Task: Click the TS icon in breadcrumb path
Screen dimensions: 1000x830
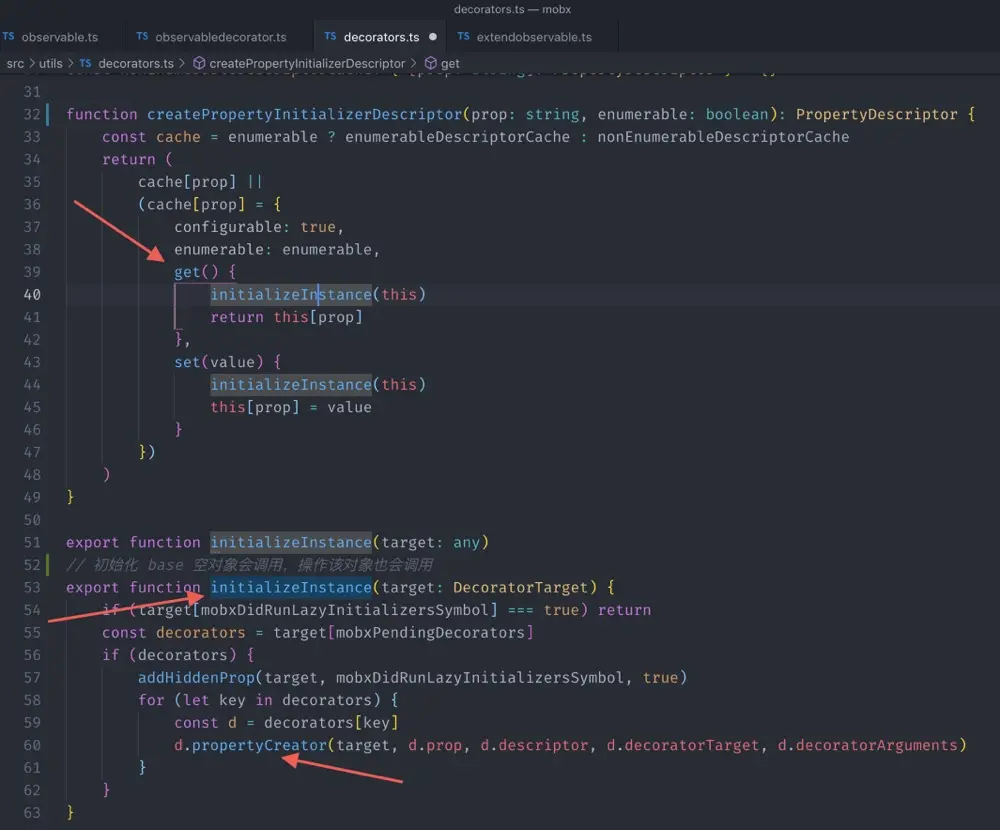Action: [x=85, y=63]
